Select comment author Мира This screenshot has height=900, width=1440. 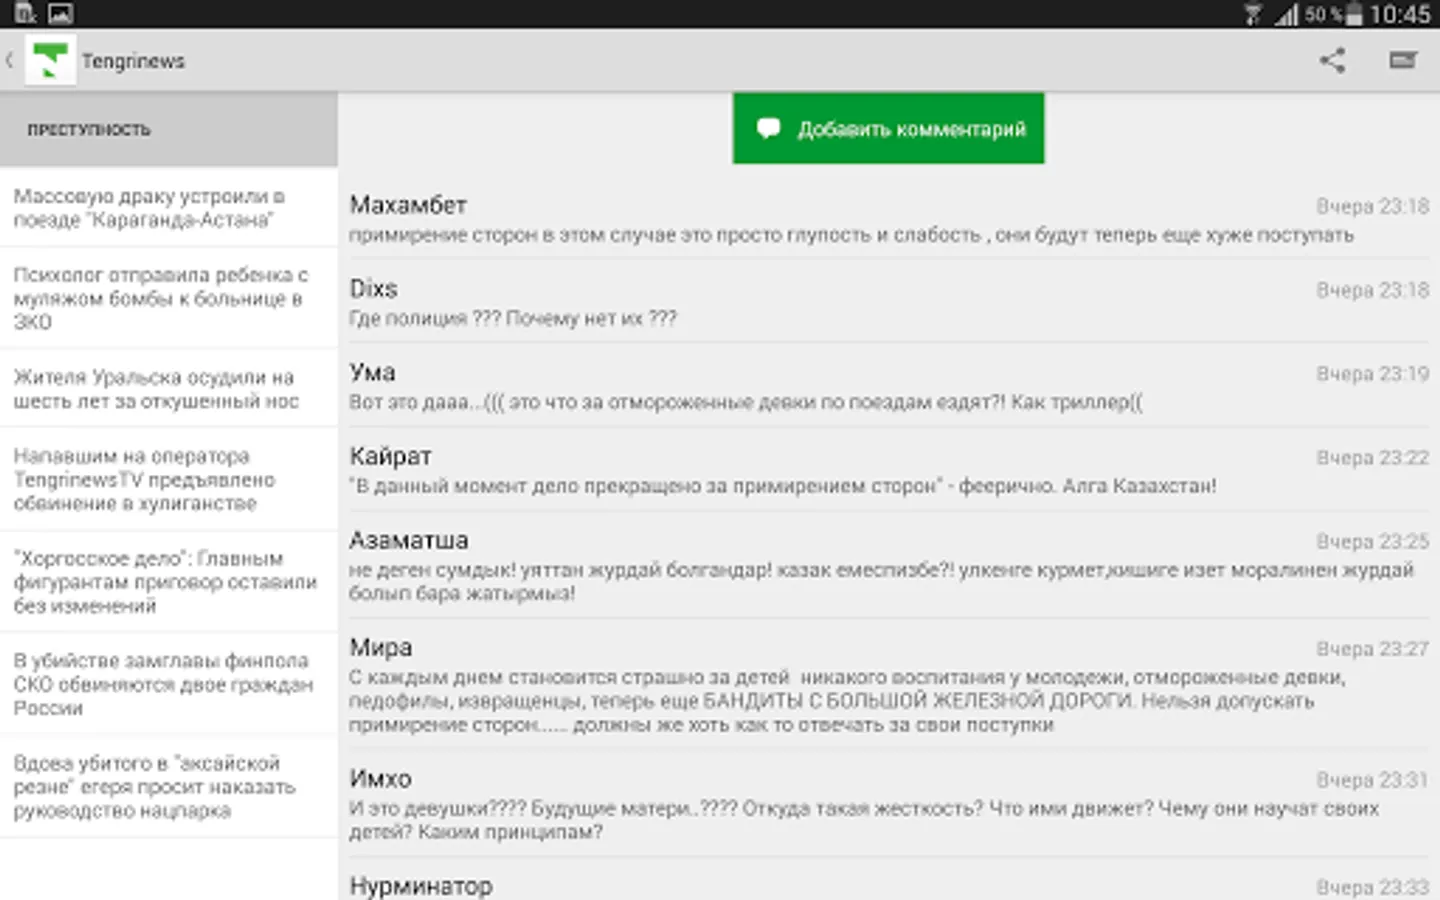380,647
